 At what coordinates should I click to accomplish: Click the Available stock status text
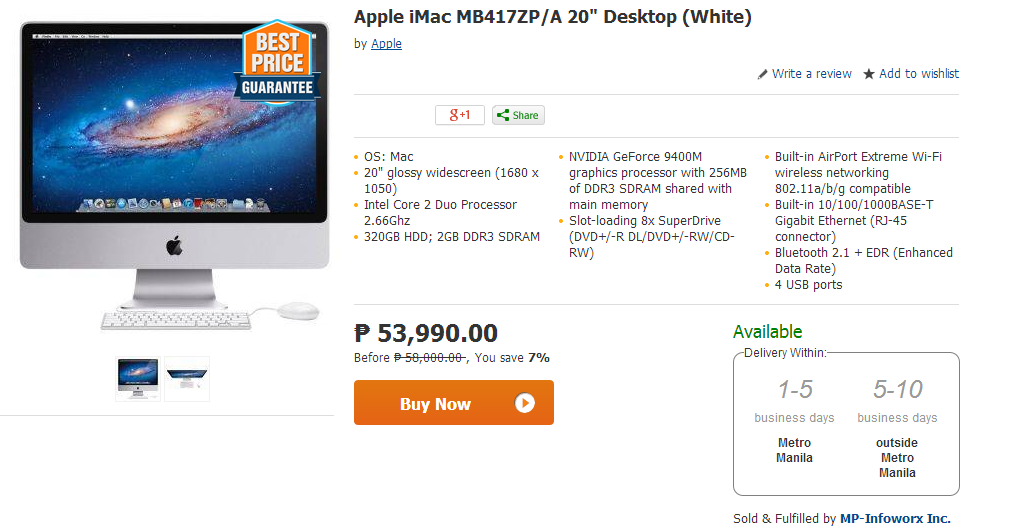coord(767,332)
